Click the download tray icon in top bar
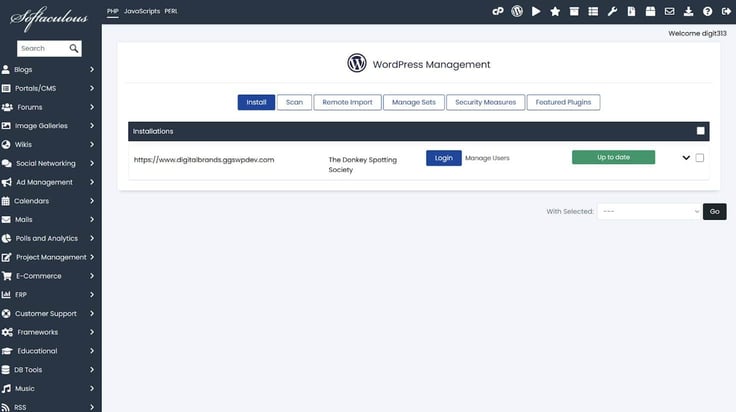This screenshot has width=736, height=412. (x=689, y=11)
